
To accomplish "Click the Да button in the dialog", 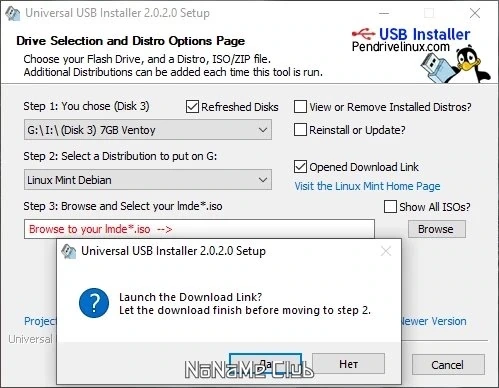I will (266, 364).
